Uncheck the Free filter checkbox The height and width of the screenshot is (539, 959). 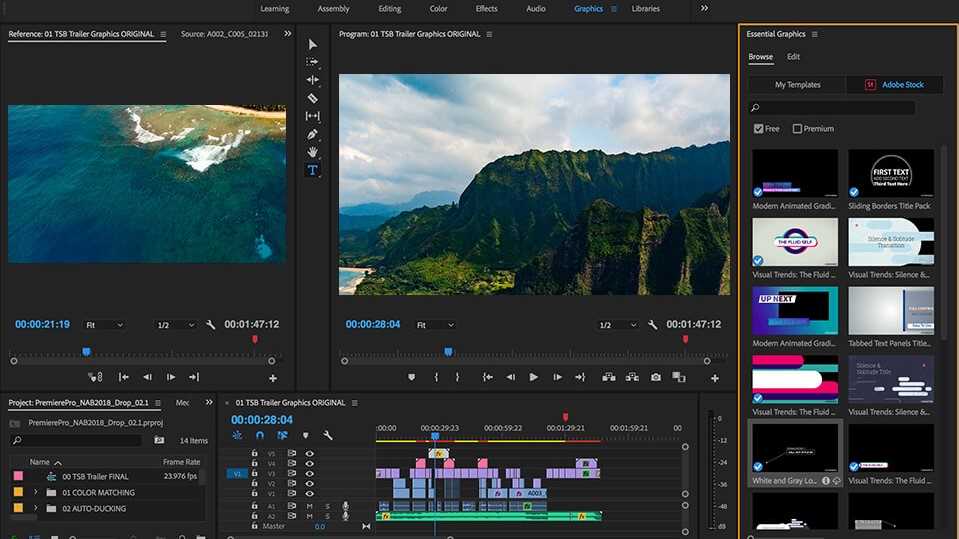[x=759, y=129]
